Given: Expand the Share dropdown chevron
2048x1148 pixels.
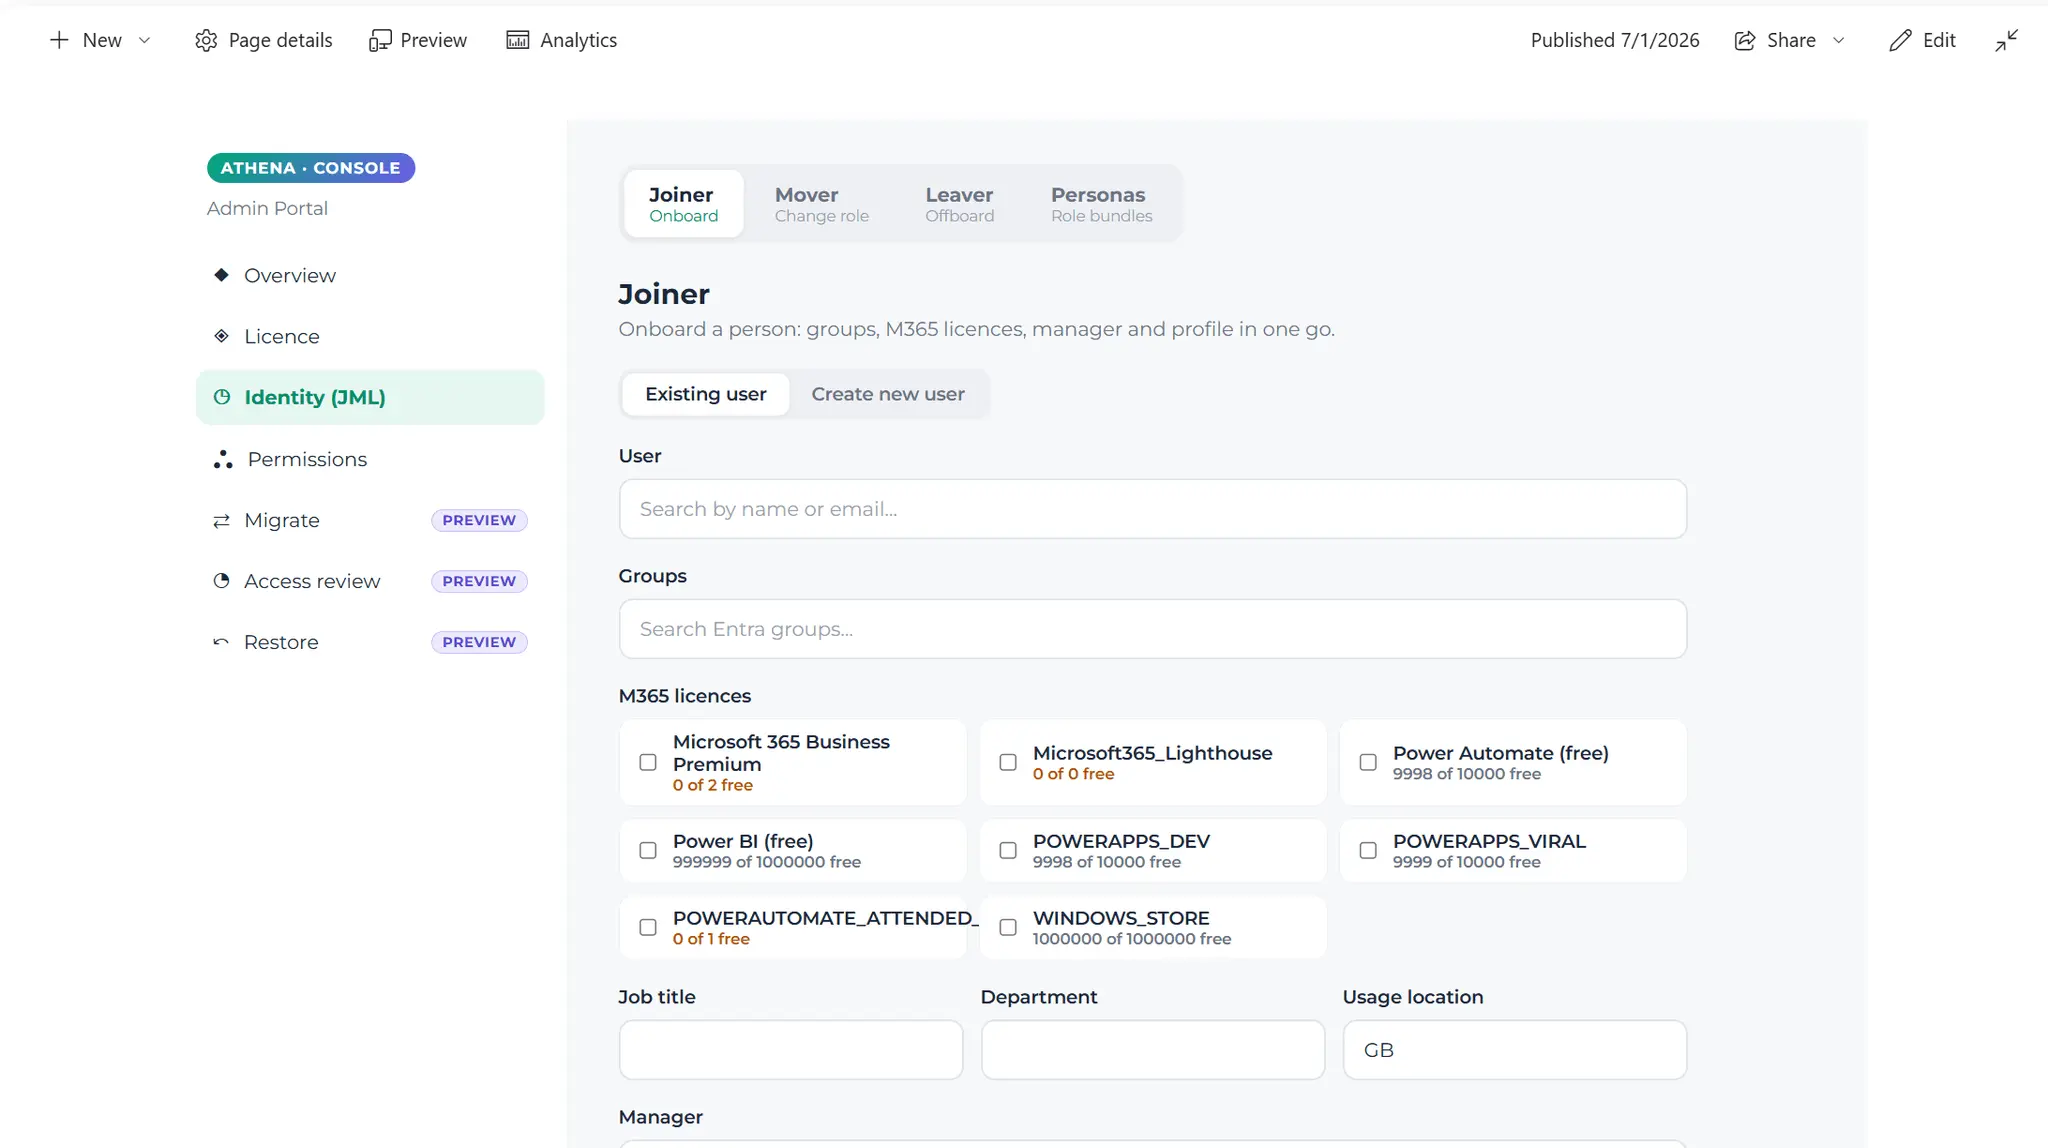Looking at the screenshot, I should point(1838,40).
